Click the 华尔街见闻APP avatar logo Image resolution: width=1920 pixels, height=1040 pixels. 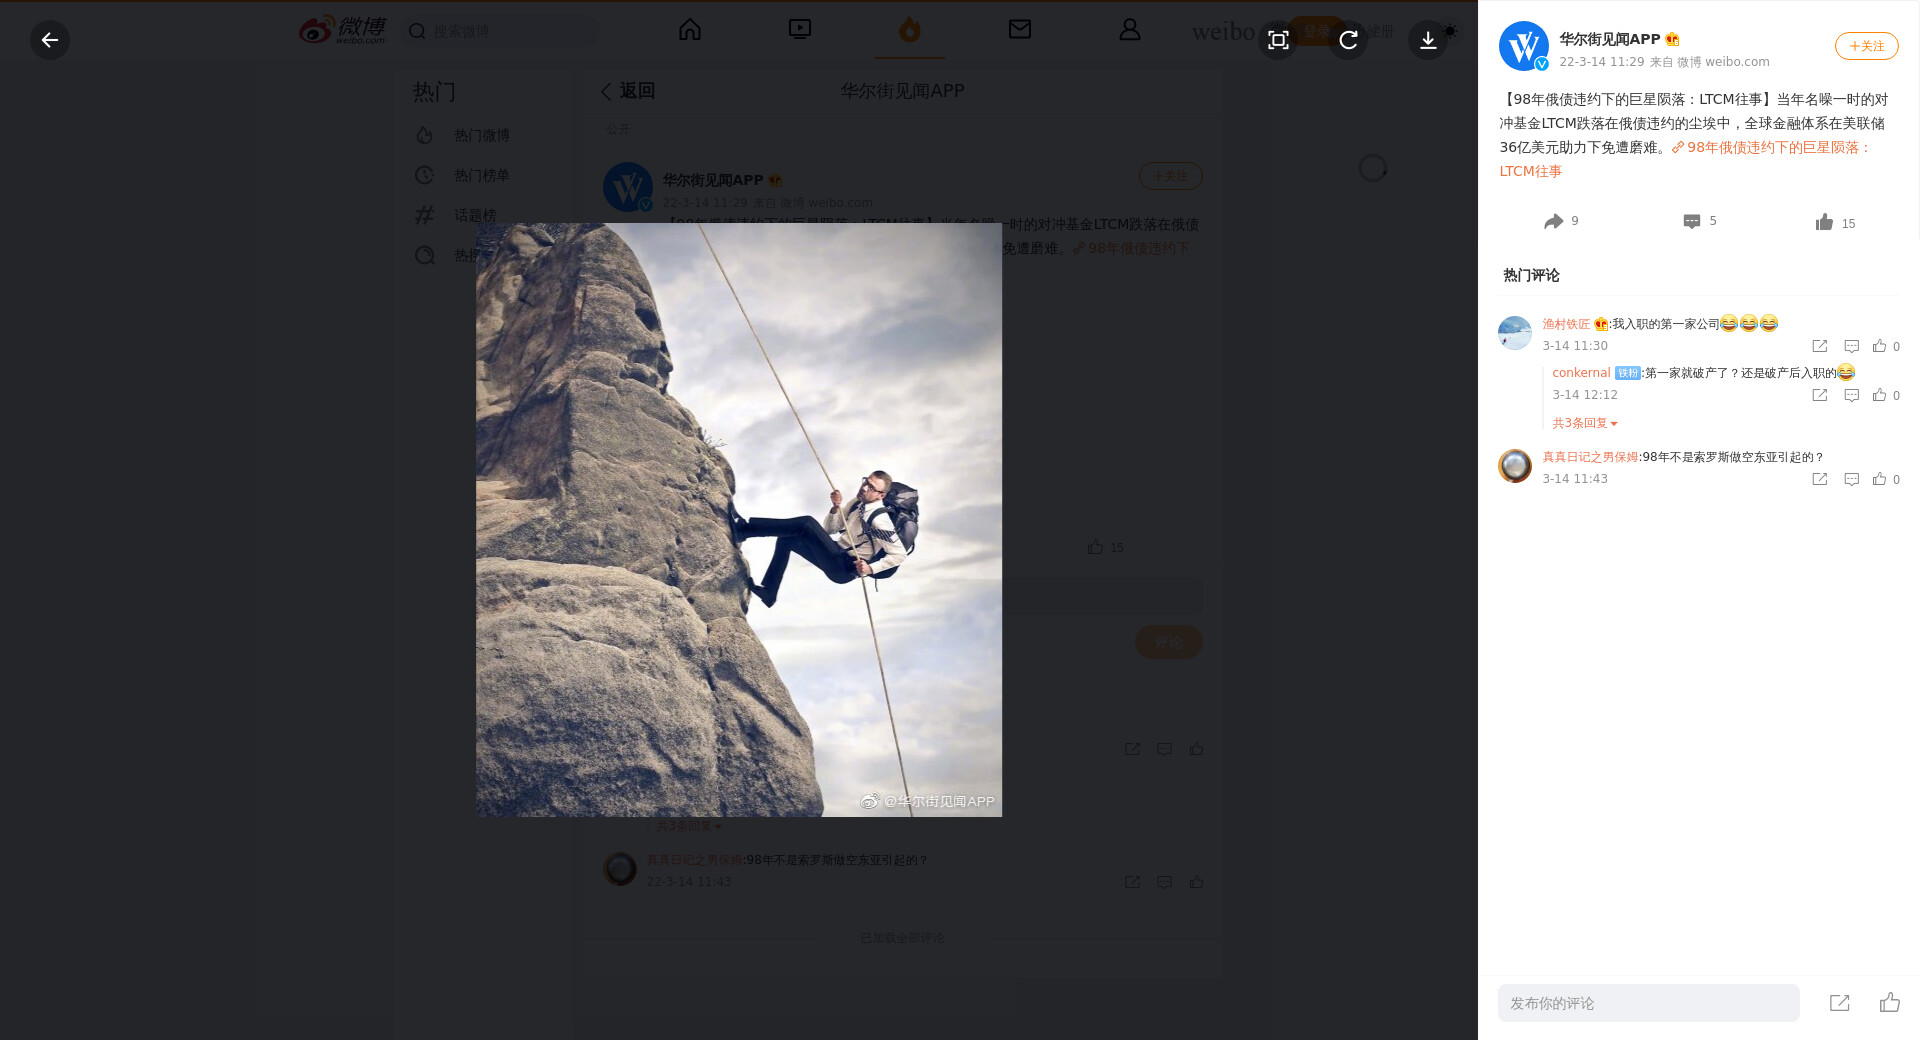(x=1523, y=46)
